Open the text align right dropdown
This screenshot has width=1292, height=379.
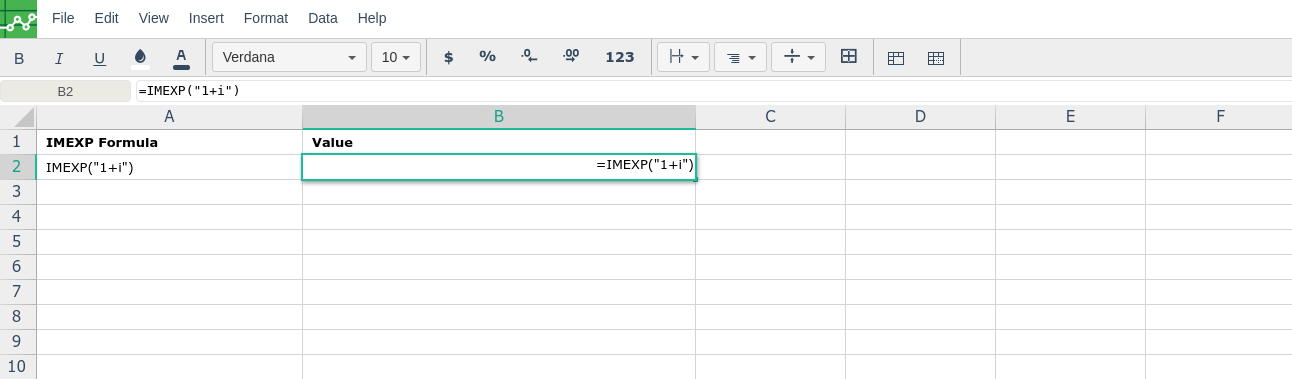741,57
